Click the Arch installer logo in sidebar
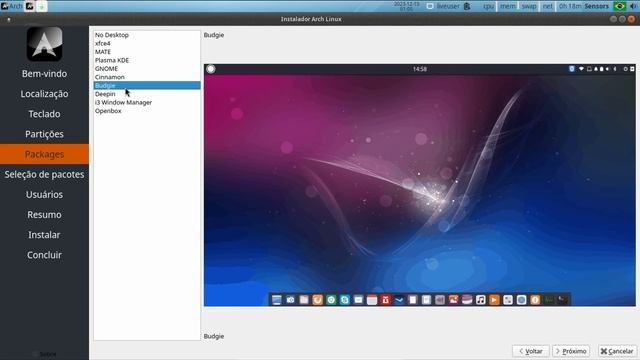The width and height of the screenshot is (640, 360). 44,44
